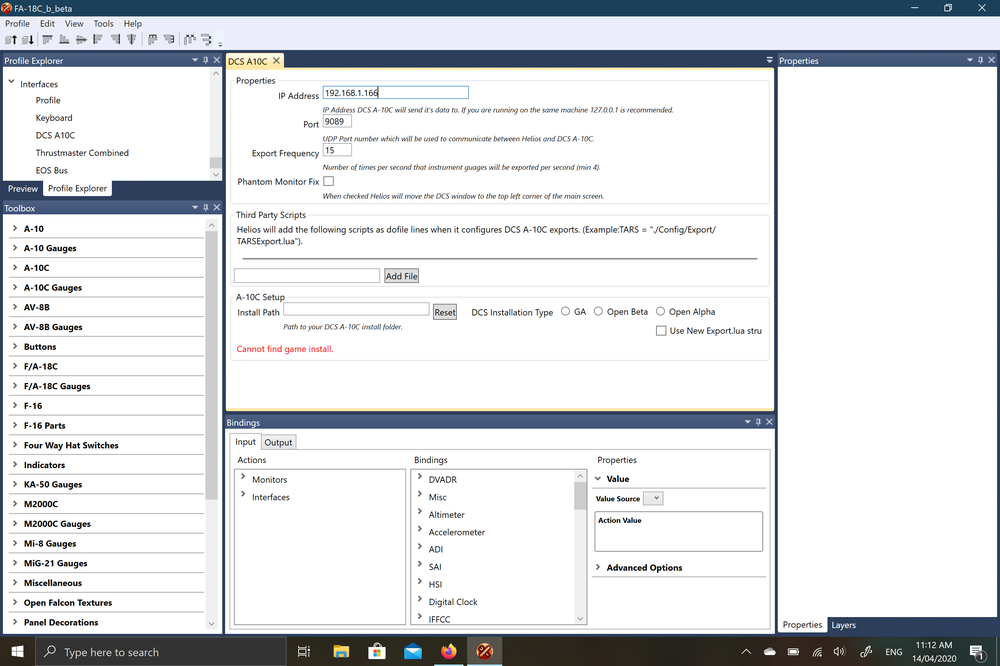
Task: Select the Open Beta installation type
Action: 598,311
